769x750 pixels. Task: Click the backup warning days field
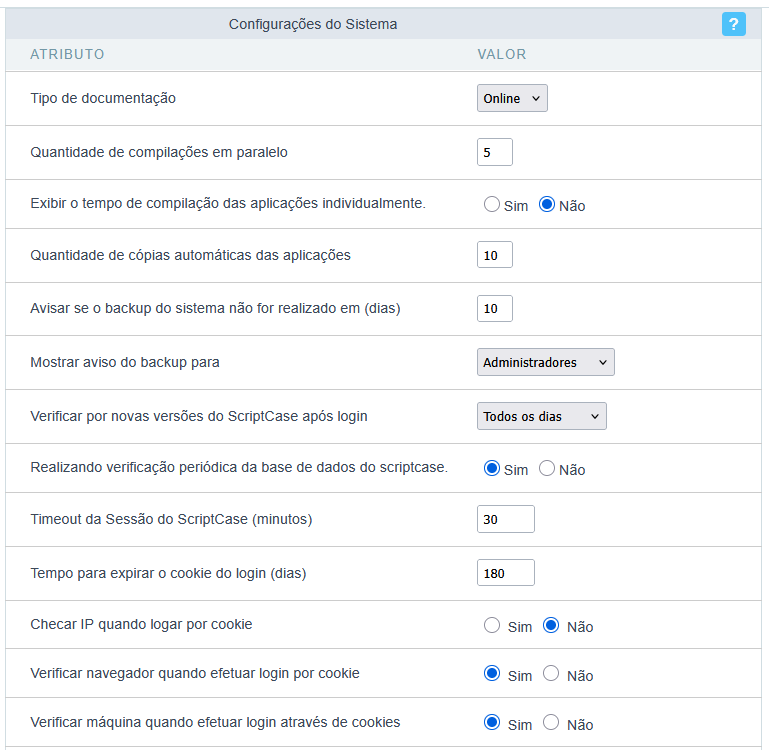tap(494, 309)
